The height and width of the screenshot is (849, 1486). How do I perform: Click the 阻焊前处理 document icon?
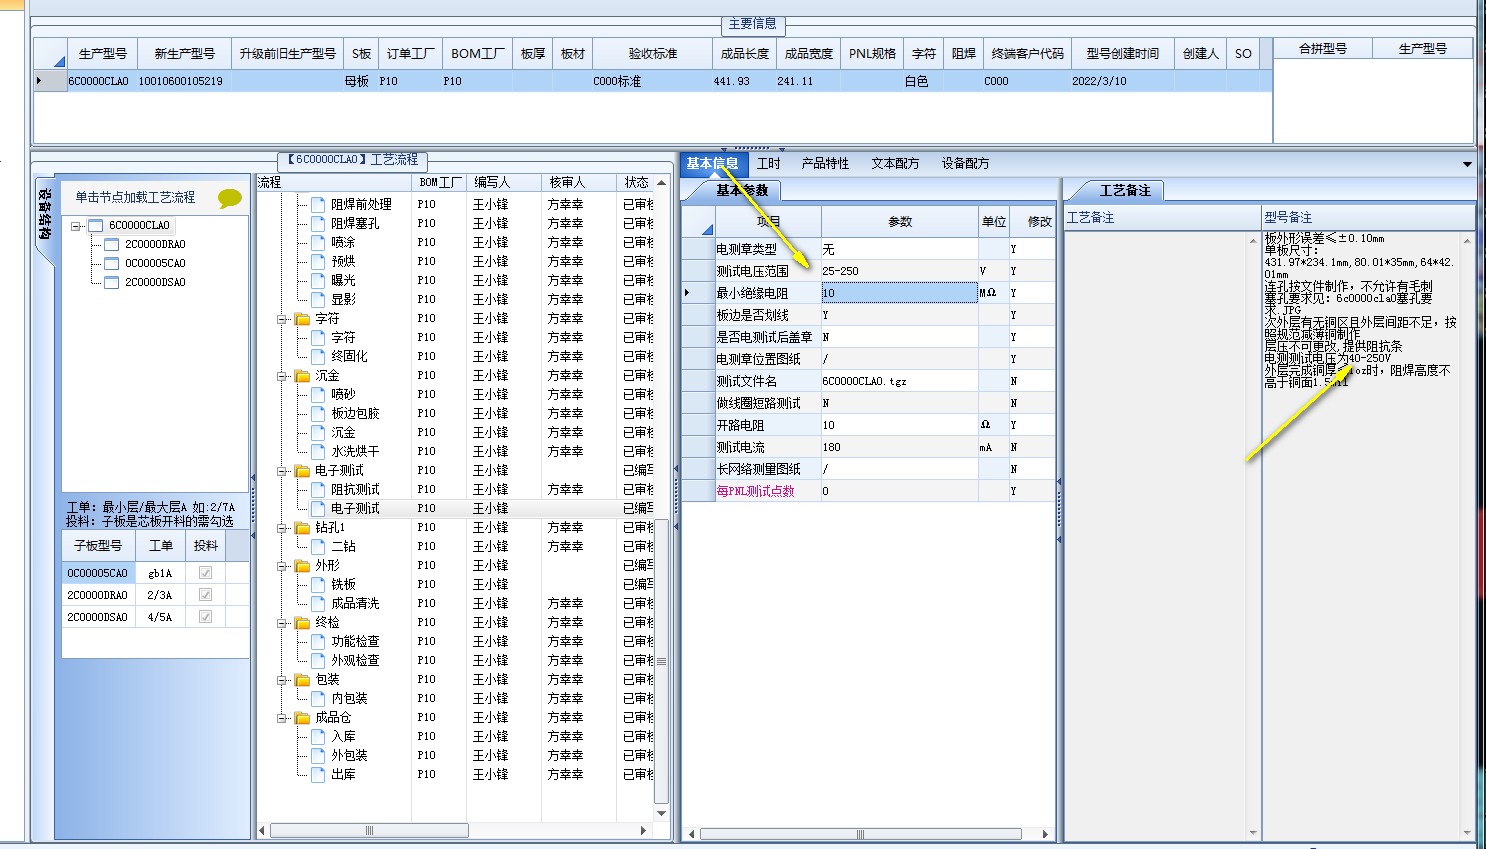click(x=318, y=204)
